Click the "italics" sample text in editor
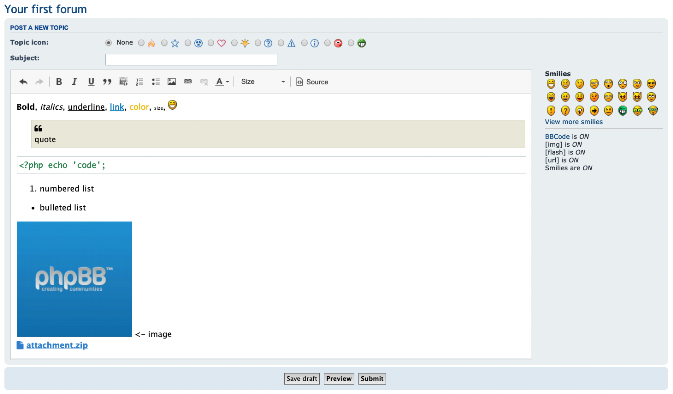 pyautogui.click(x=52, y=107)
